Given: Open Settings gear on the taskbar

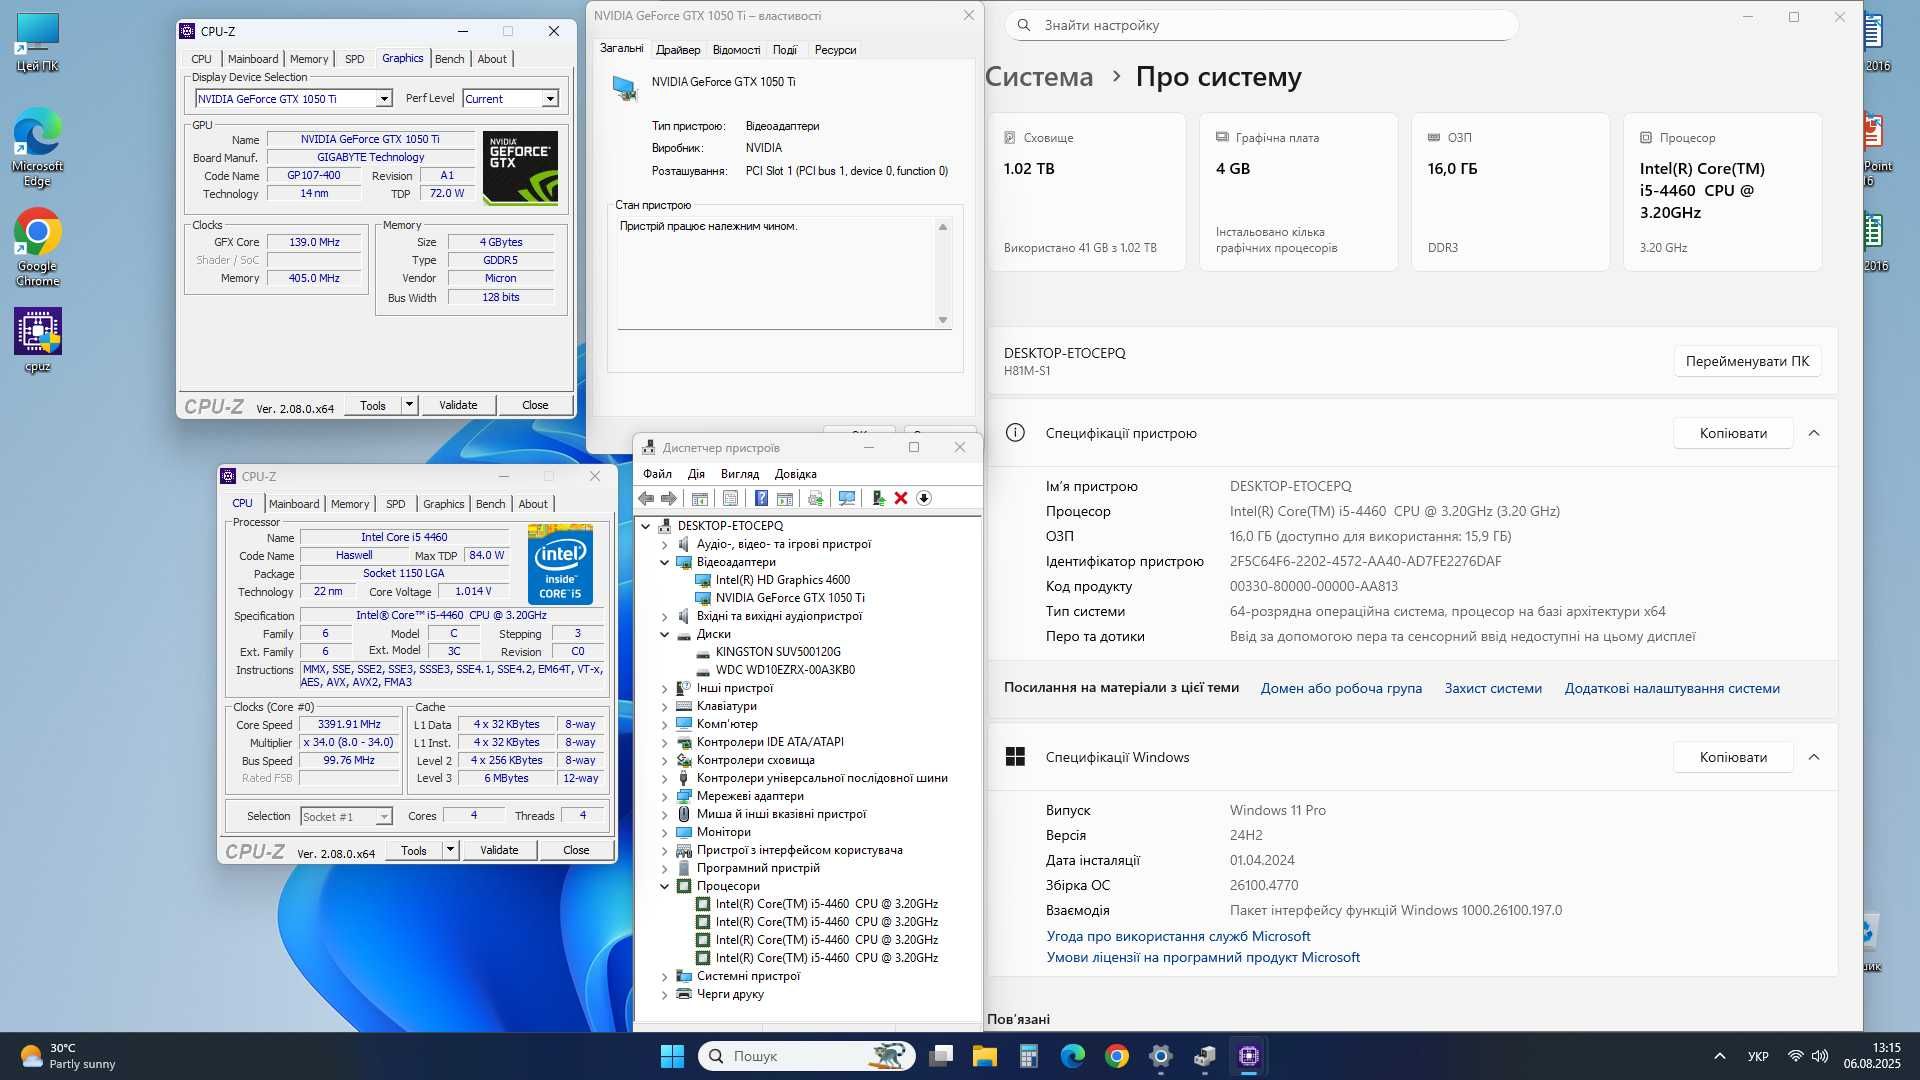Looking at the screenshot, I should tap(1161, 1056).
